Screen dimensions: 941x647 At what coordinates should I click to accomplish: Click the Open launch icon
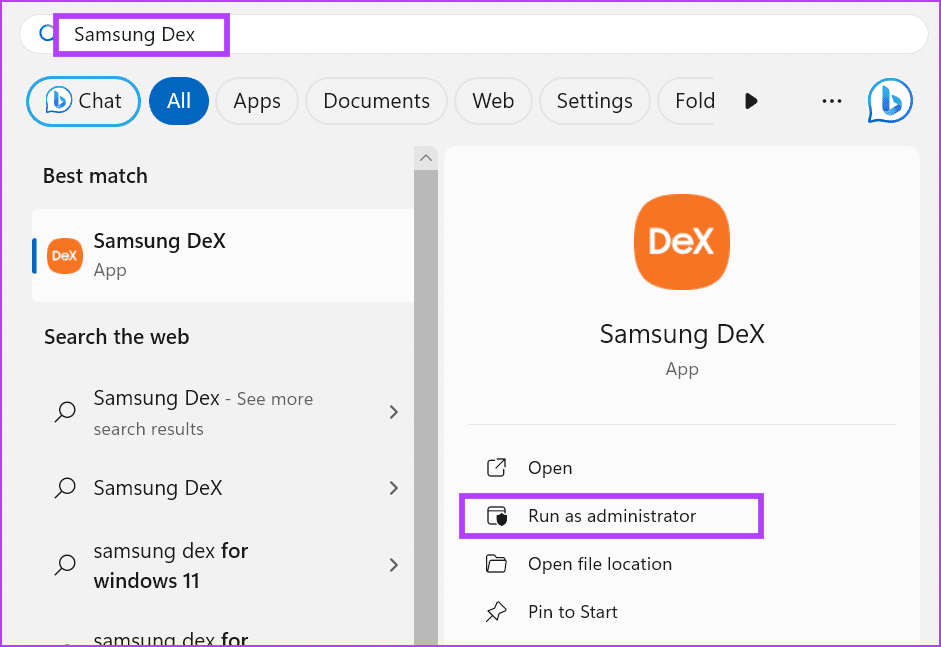point(496,468)
